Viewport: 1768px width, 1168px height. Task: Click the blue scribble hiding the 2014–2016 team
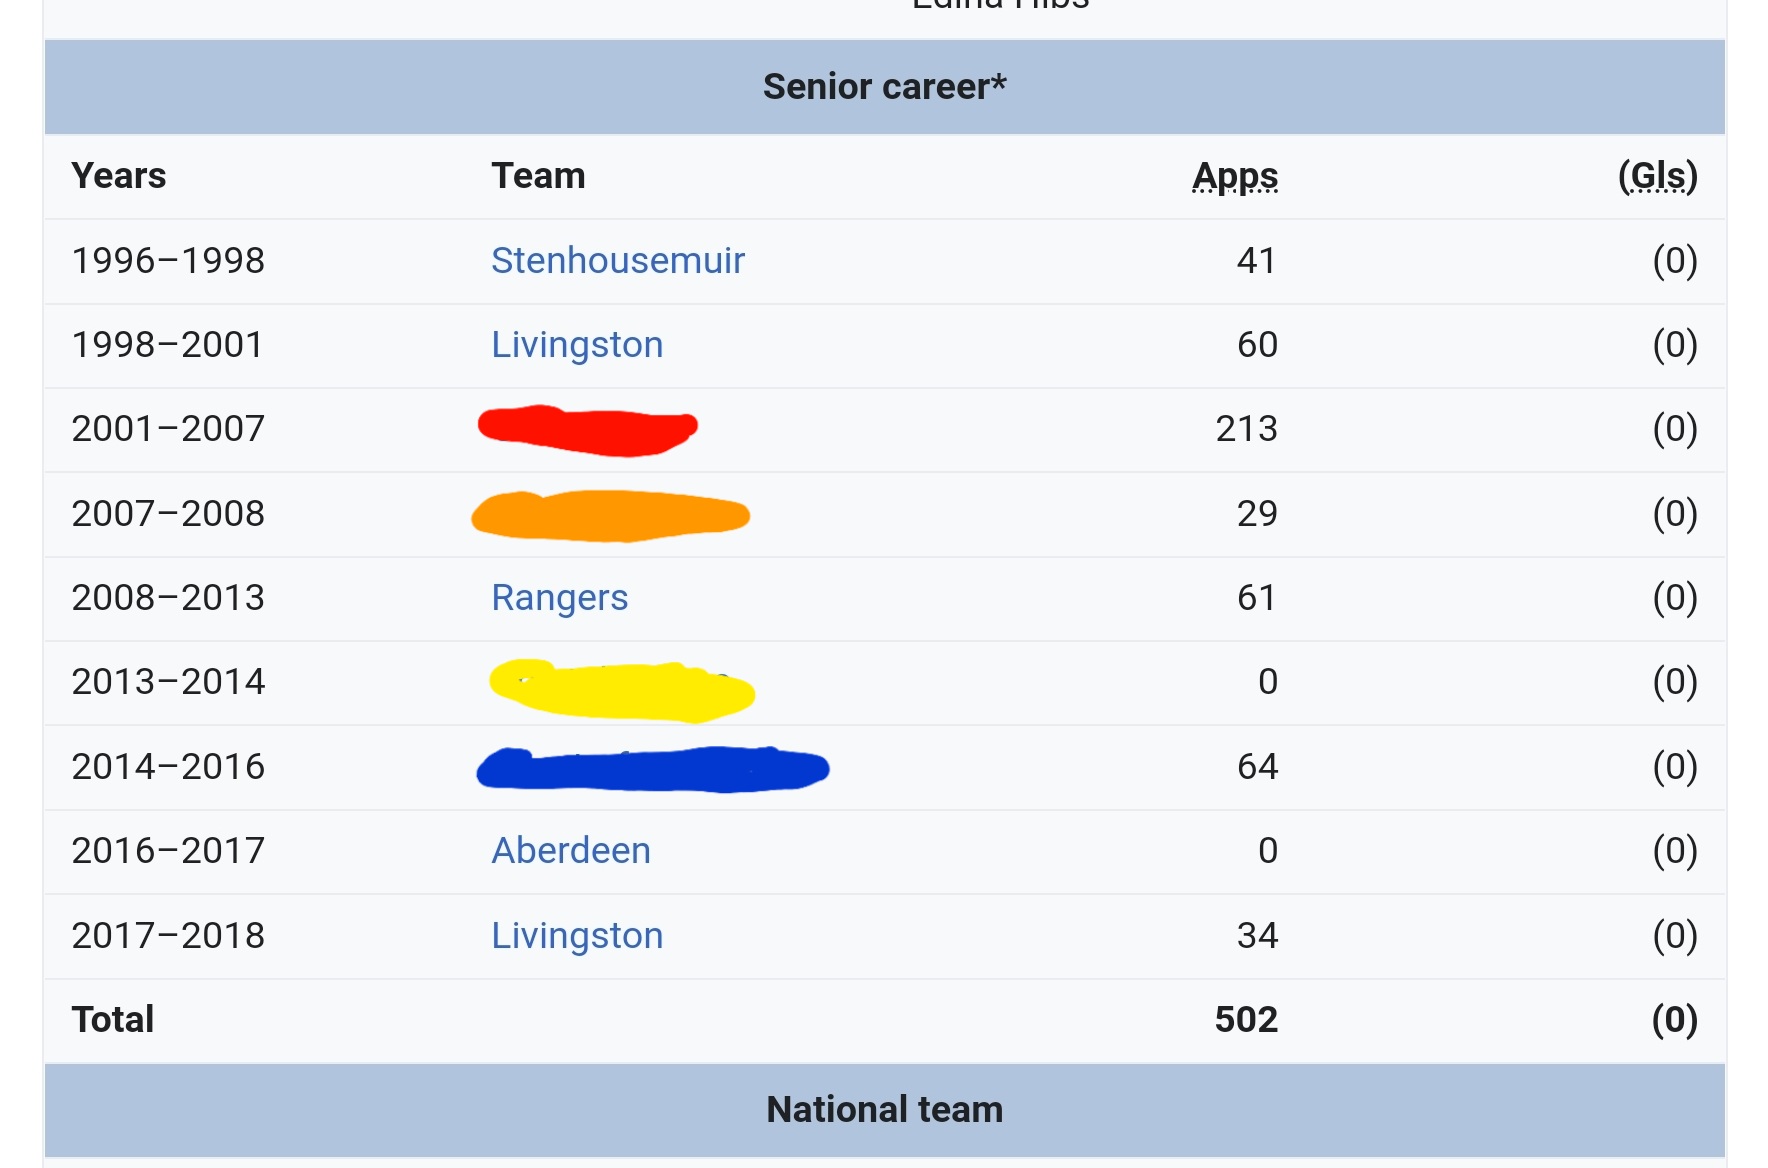[652, 769]
